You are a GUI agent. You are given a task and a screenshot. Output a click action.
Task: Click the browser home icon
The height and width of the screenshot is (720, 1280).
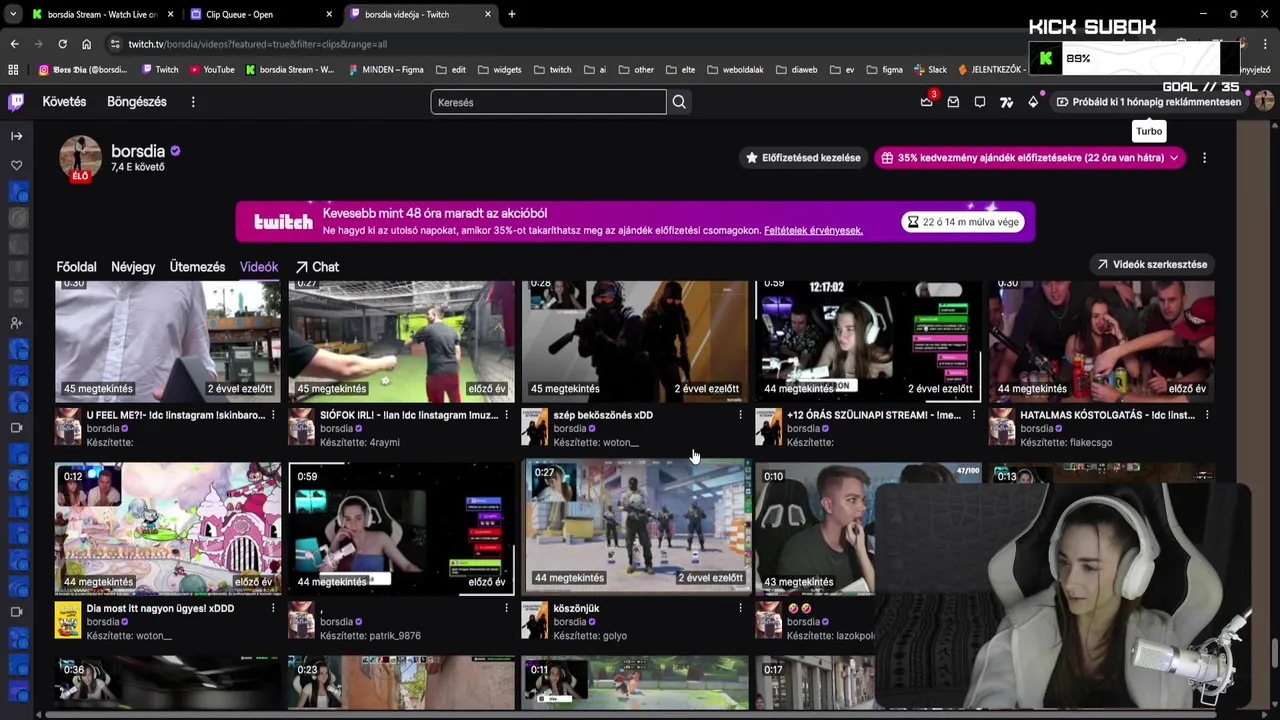[x=86, y=44]
